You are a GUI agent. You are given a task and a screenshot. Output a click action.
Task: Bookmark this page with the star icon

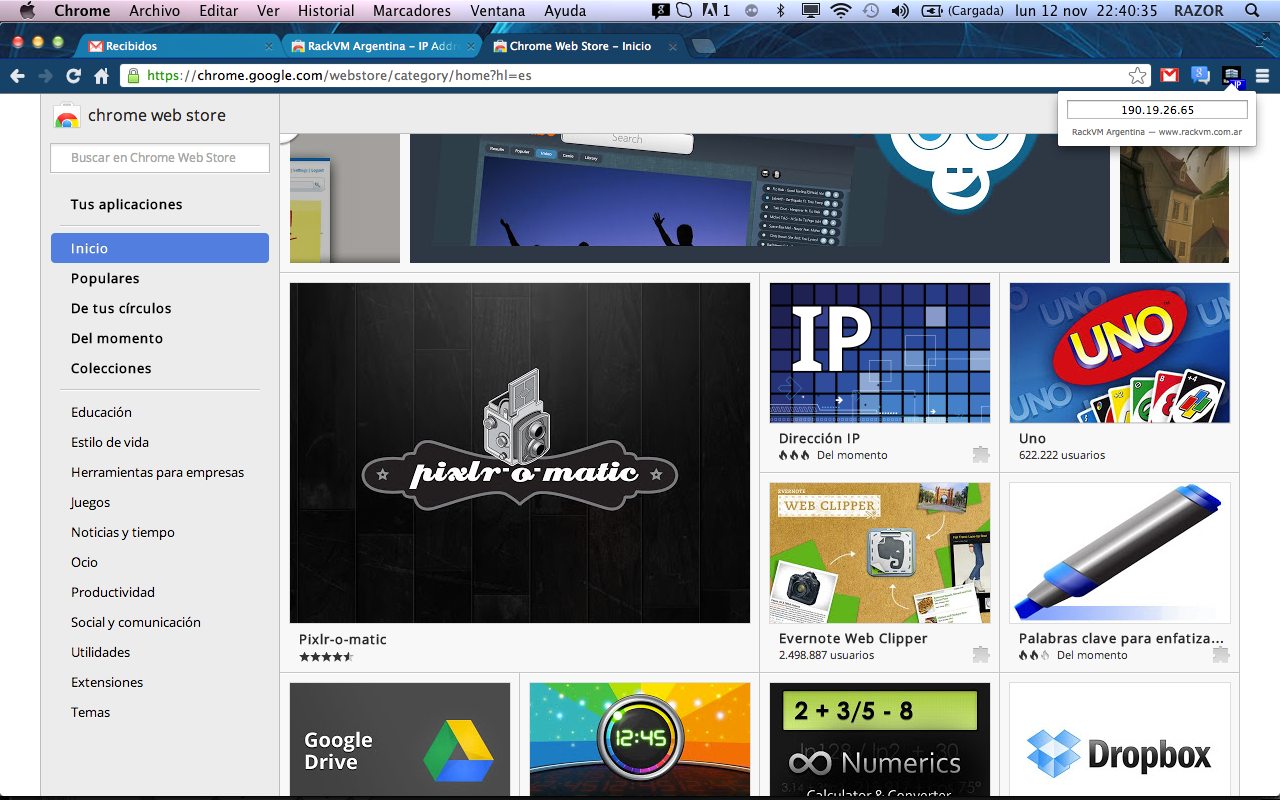(1137, 75)
